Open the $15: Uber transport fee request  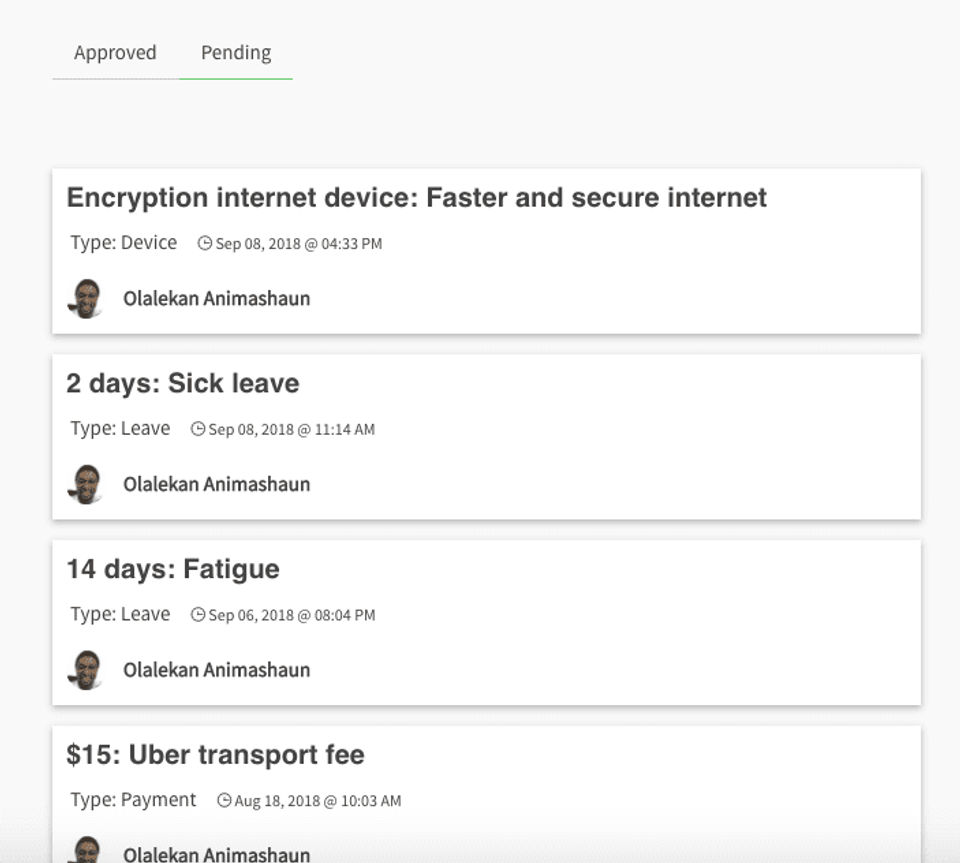click(x=216, y=755)
